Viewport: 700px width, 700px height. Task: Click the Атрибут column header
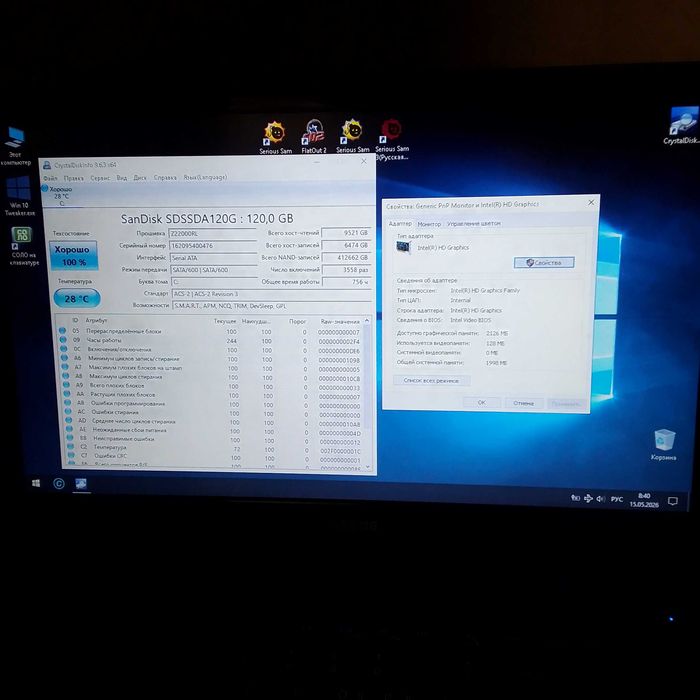[x=96, y=320]
